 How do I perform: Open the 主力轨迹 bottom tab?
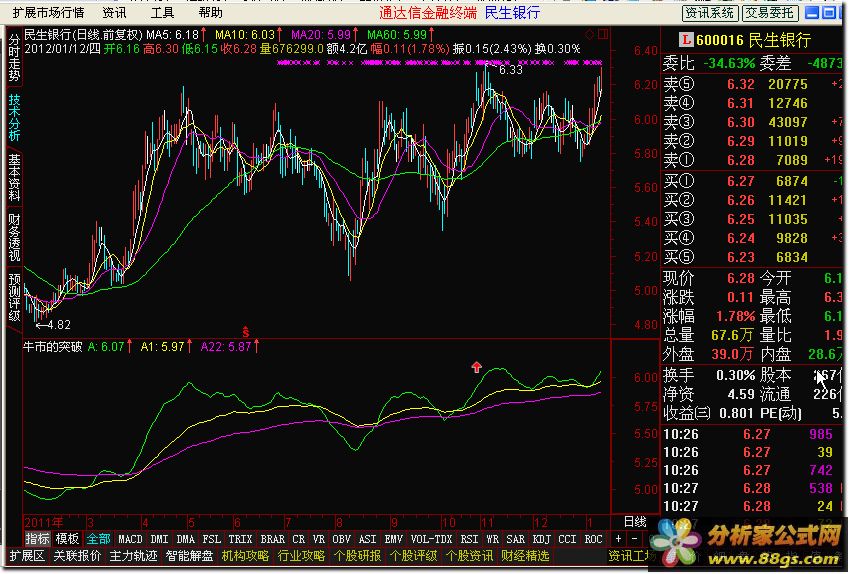tap(133, 556)
